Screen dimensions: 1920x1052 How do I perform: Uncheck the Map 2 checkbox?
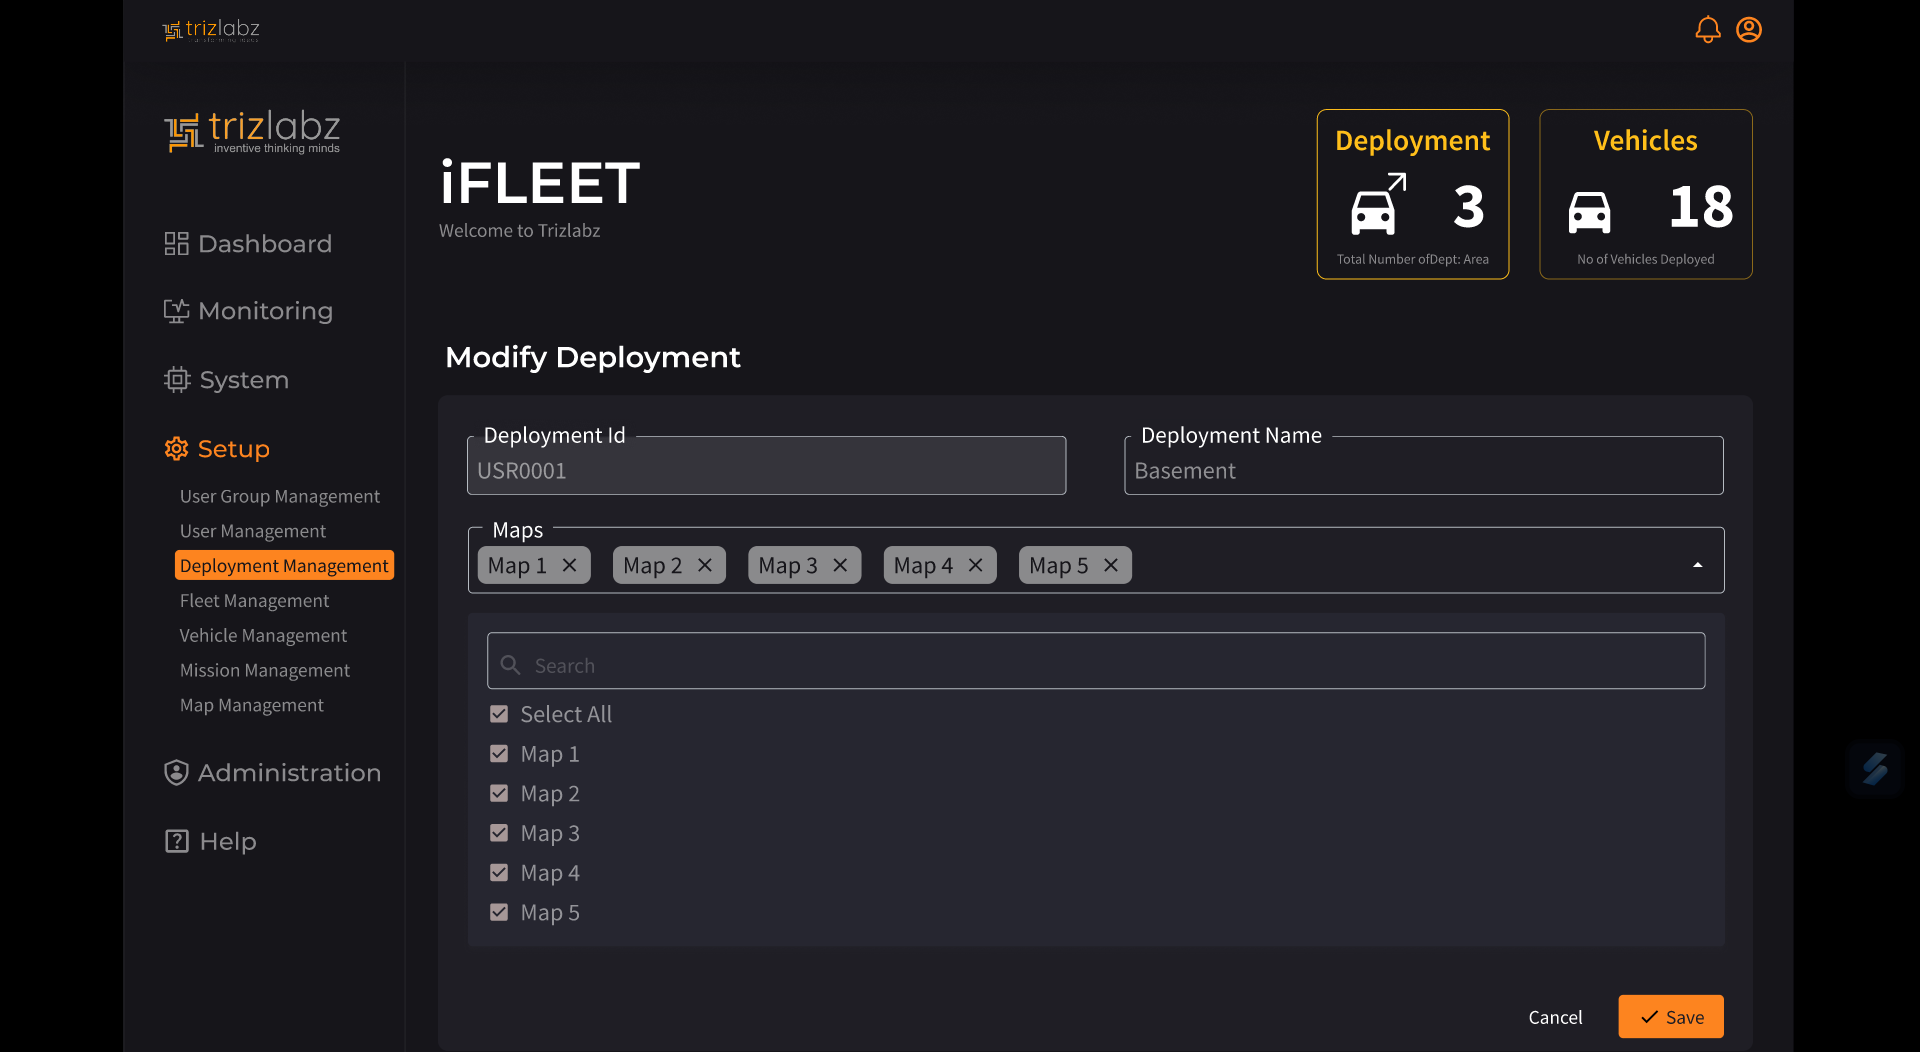pos(499,793)
